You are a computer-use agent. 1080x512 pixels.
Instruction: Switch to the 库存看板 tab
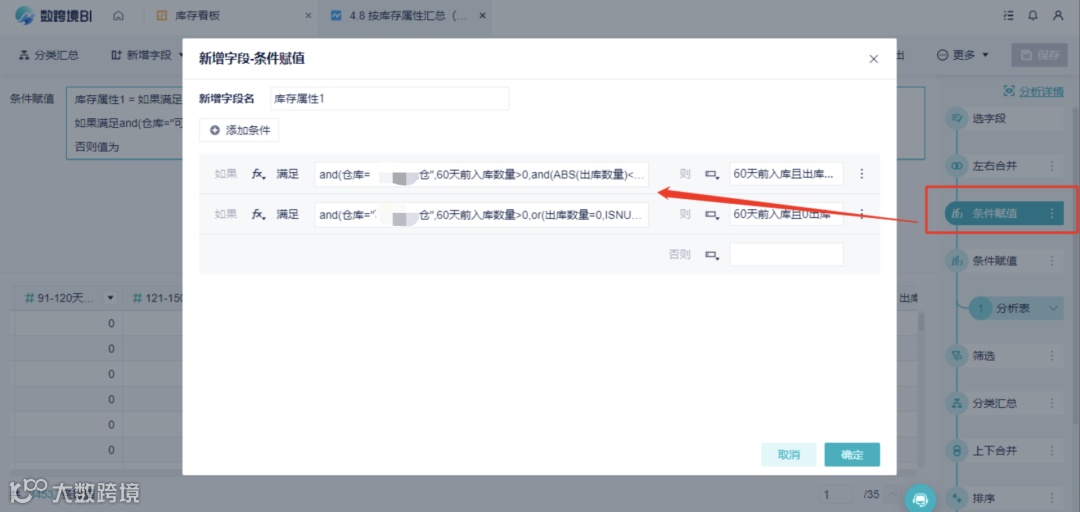click(196, 16)
